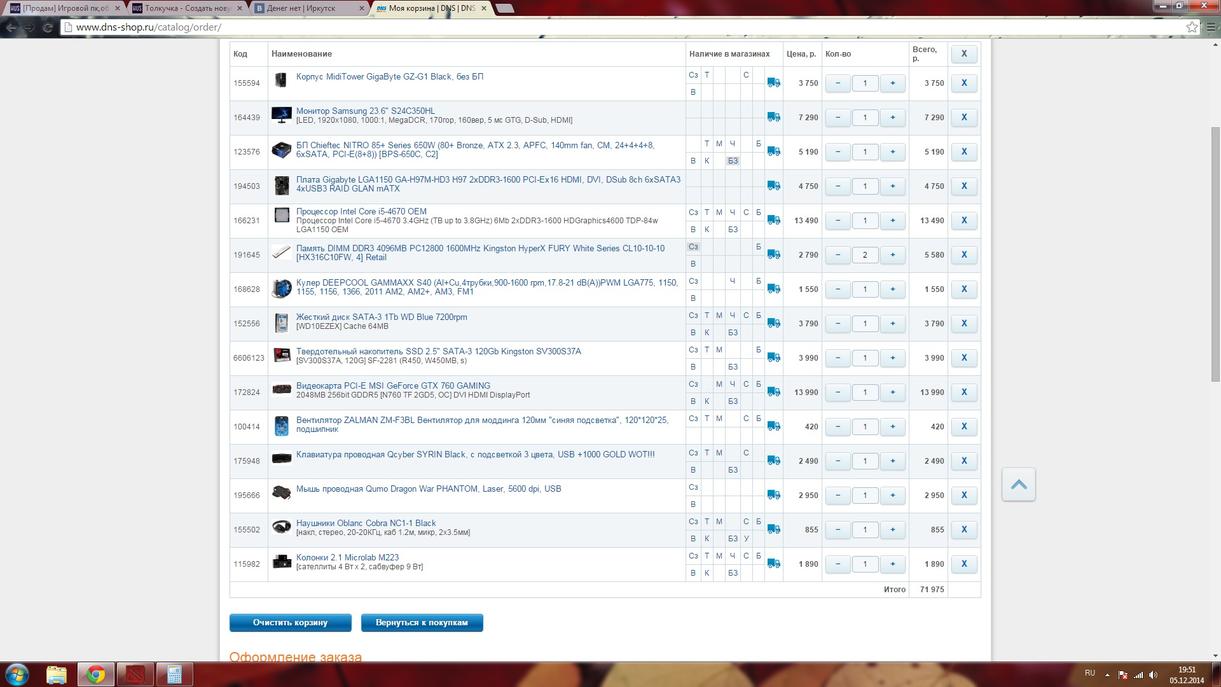
Task: Open link Жесткий диск SATA-3 1Tb WD Blue
Action: (381, 317)
